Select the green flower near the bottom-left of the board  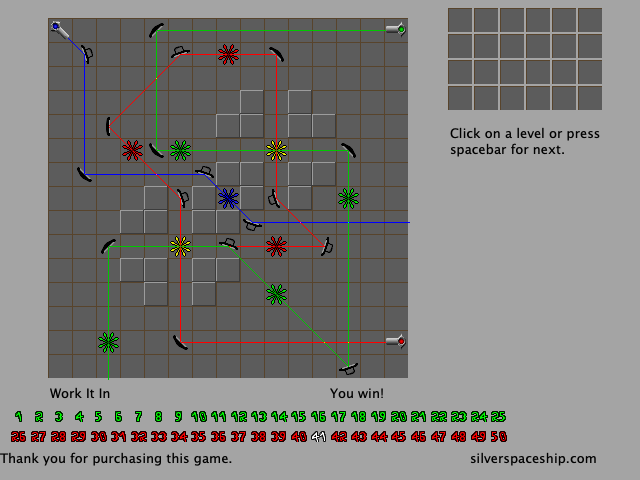[109, 342]
